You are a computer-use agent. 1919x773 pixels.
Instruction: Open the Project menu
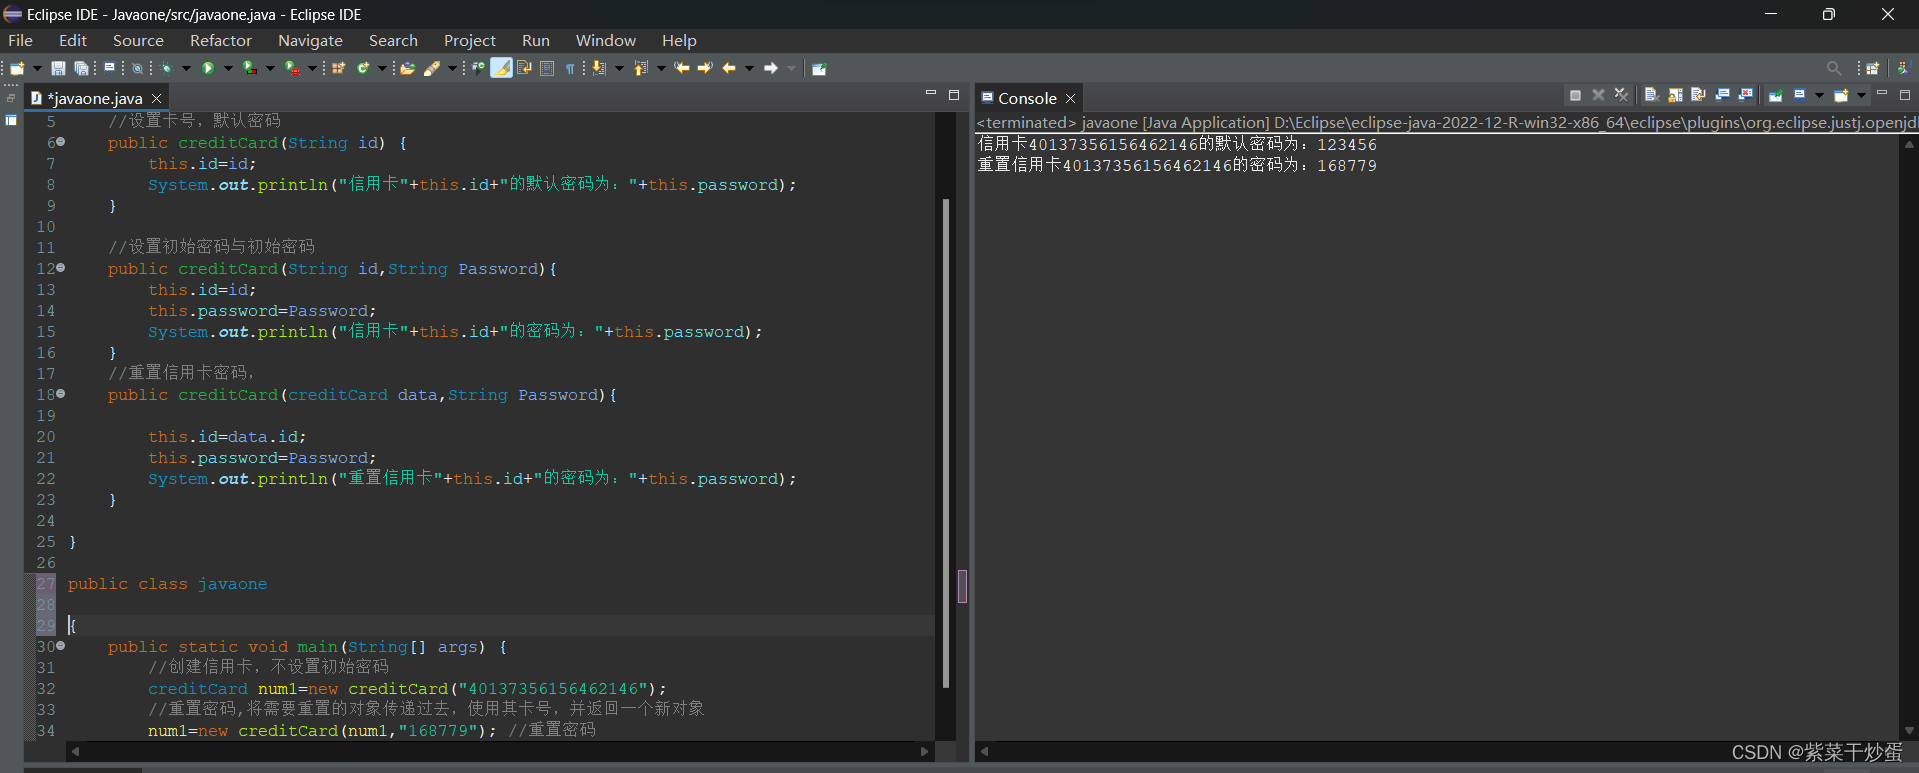(470, 40)
